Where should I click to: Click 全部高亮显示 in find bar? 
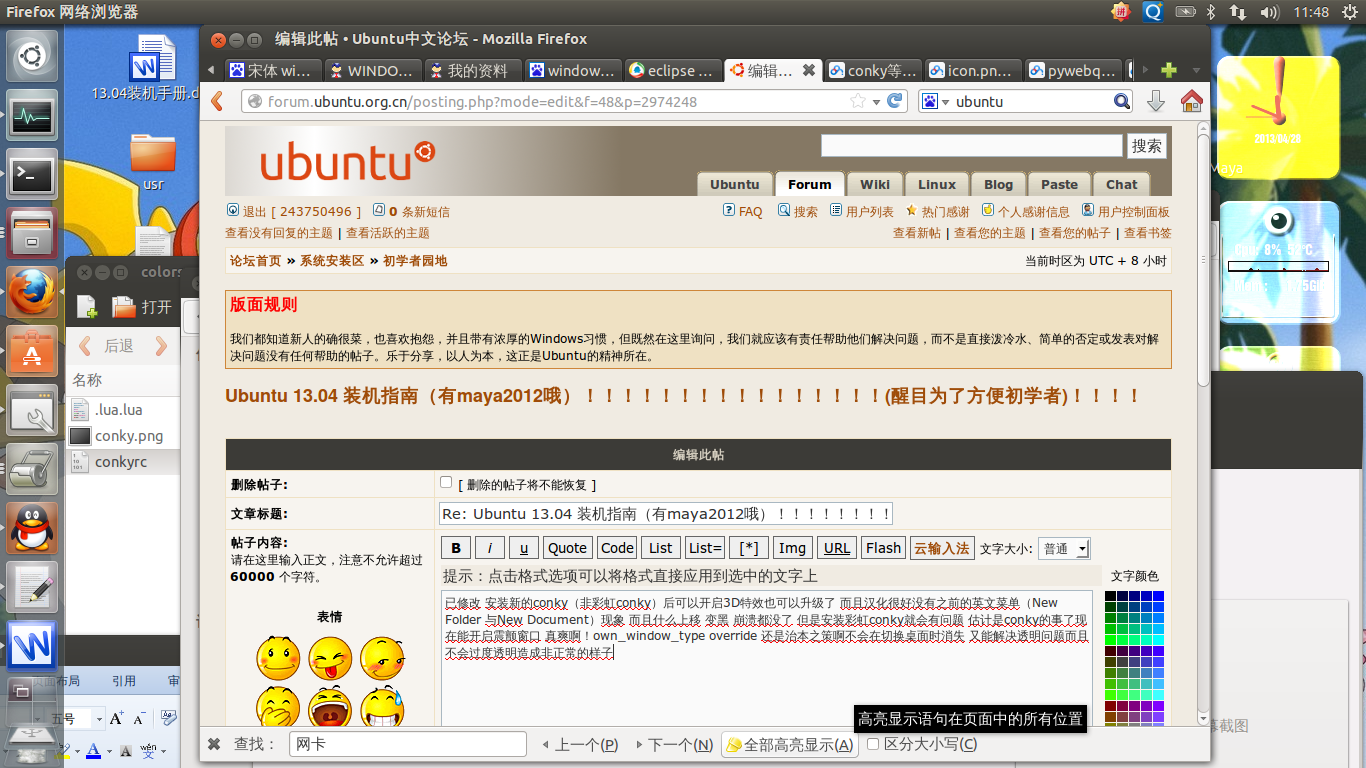coord(790,744)
